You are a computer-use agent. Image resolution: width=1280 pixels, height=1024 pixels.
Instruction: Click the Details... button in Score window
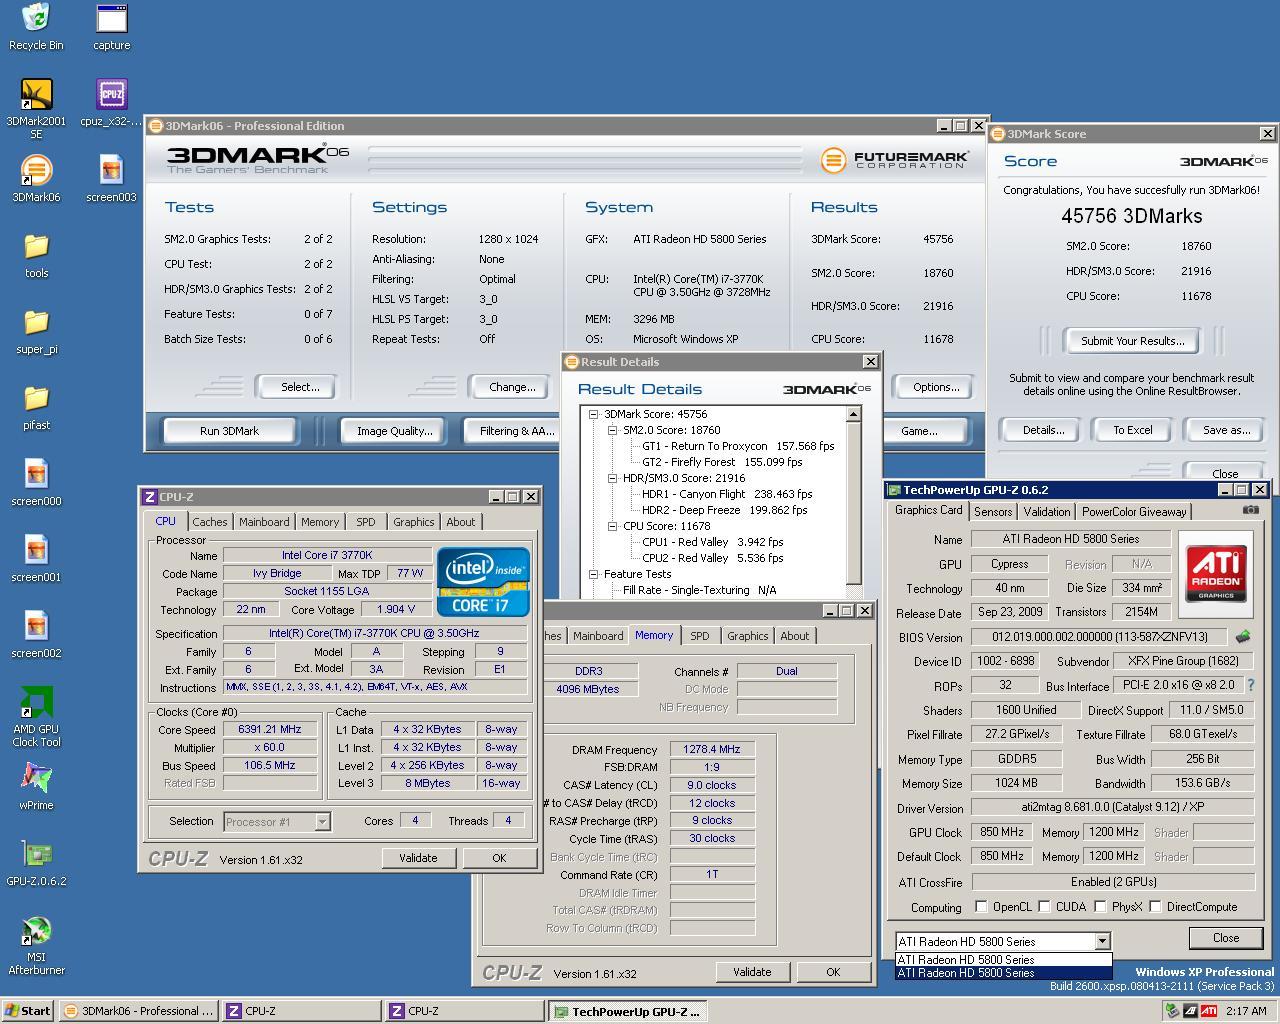click(x=1043, y=430)
